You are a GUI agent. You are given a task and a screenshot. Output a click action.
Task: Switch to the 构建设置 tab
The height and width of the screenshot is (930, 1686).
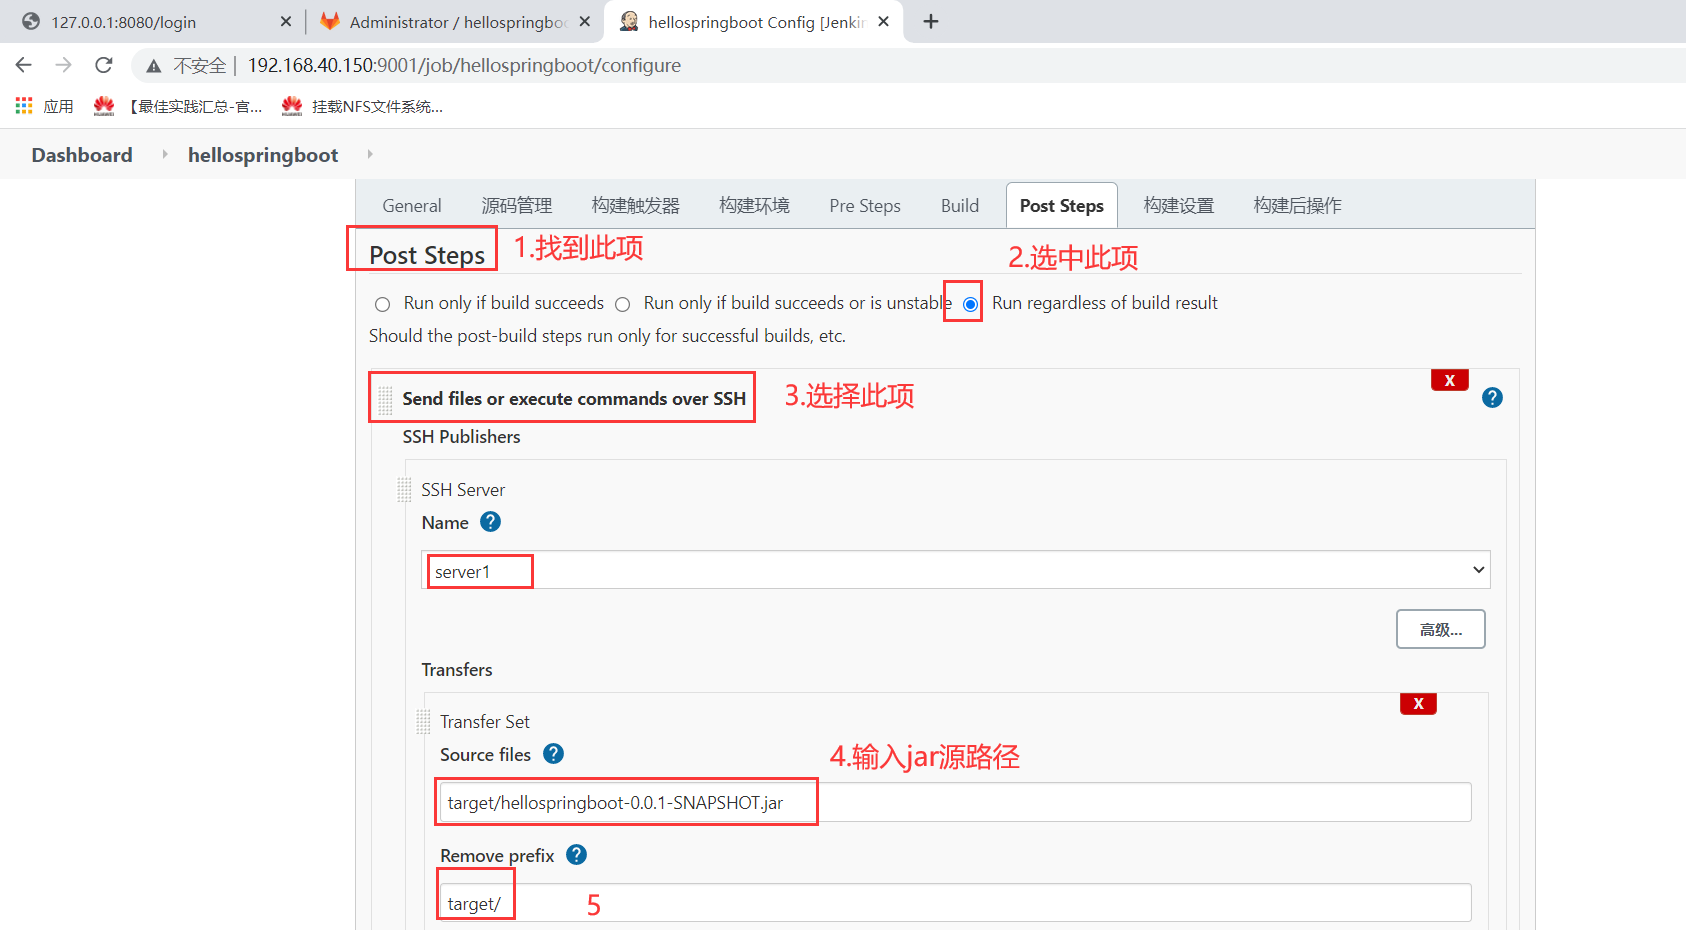1179,205
